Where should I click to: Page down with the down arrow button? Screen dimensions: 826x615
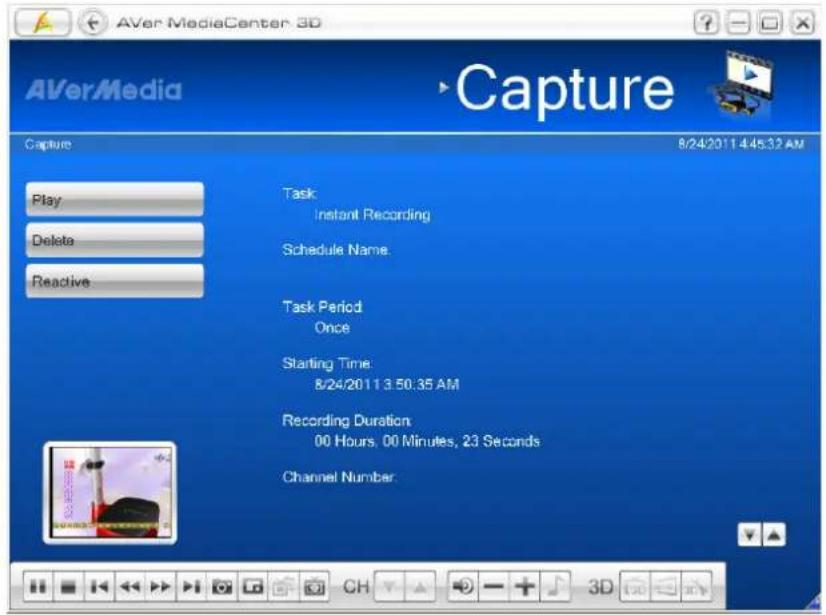click(x=749, y=535)
